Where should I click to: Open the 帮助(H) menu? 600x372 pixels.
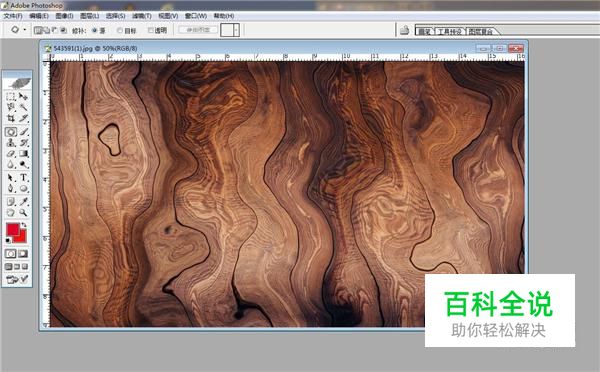(224, 16)
